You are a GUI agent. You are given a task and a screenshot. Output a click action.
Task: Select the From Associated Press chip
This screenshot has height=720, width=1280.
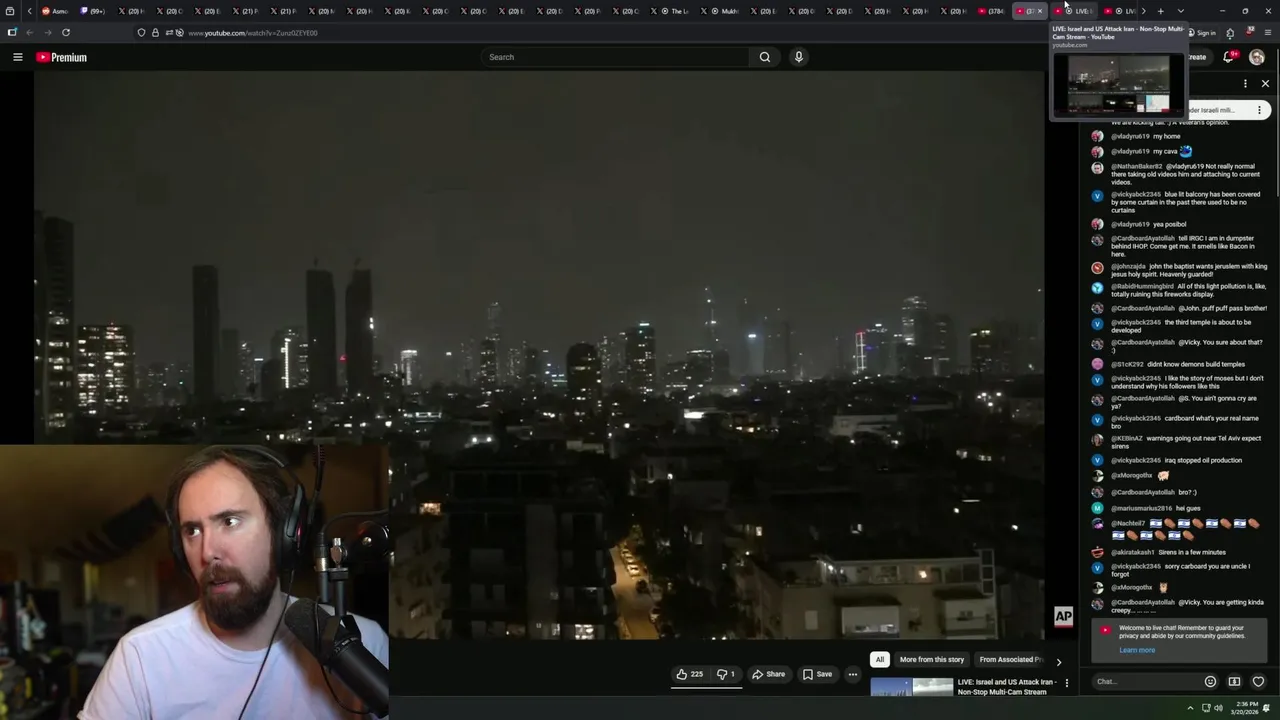coord(1010,659)
